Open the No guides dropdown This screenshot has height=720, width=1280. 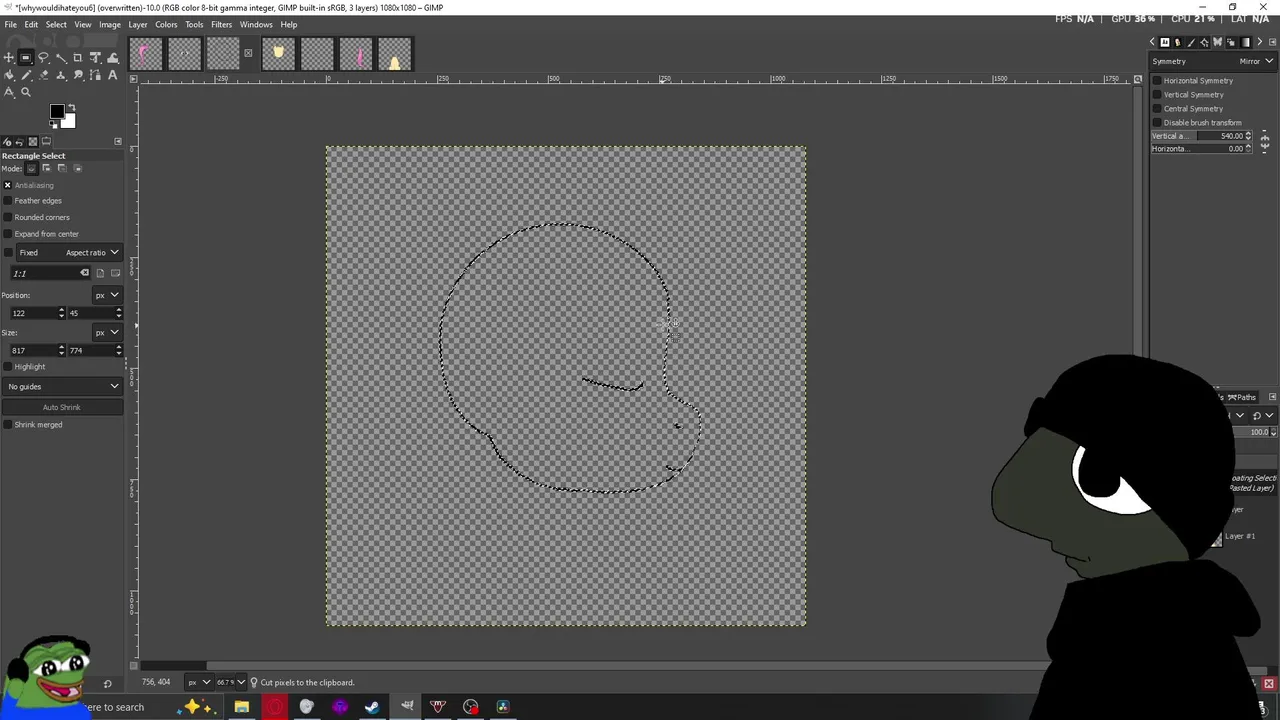pos(62,387)
